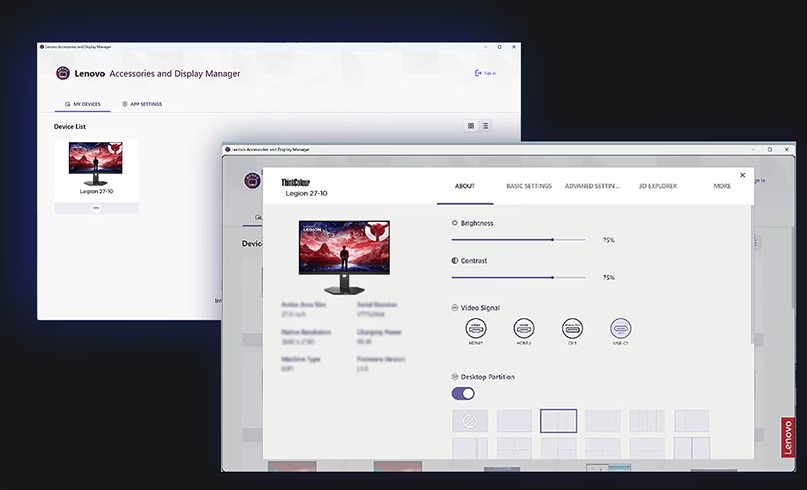The image size is (807, 490).
Task: Open the three-dot menu under Legion 27-10 card
Action: [x=96, y=208]
